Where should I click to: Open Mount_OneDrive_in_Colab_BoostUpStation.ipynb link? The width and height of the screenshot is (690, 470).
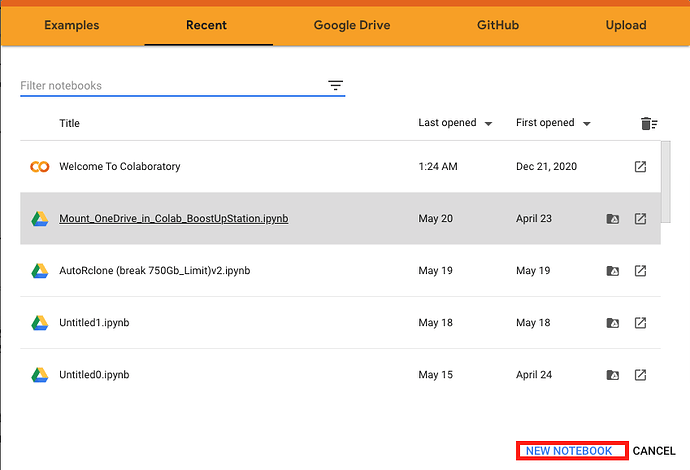coord(174,219)
